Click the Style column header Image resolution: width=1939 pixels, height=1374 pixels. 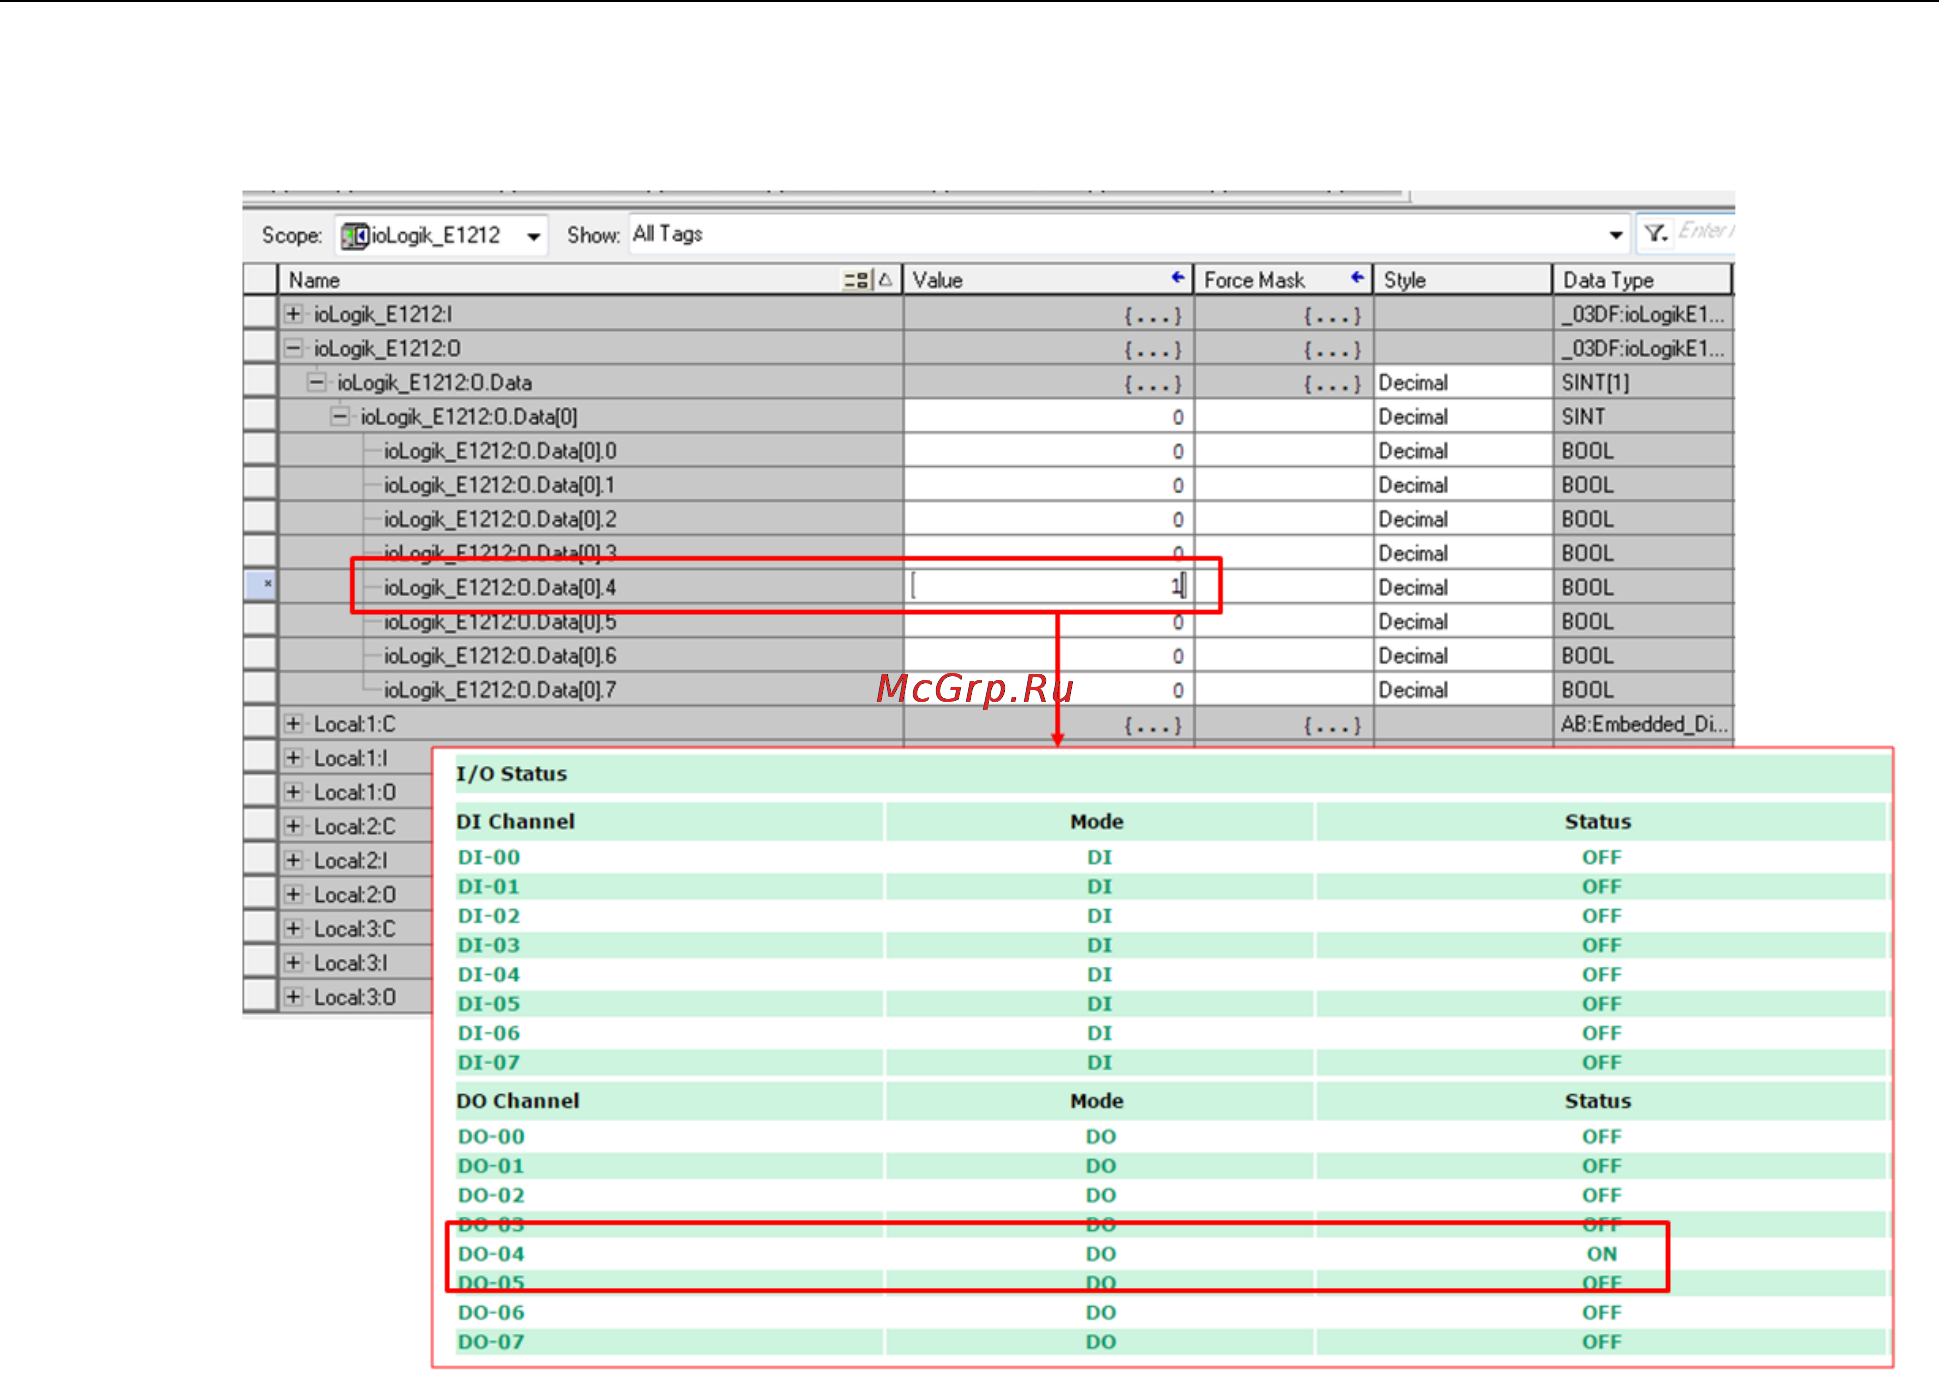tap(1463, 280)
